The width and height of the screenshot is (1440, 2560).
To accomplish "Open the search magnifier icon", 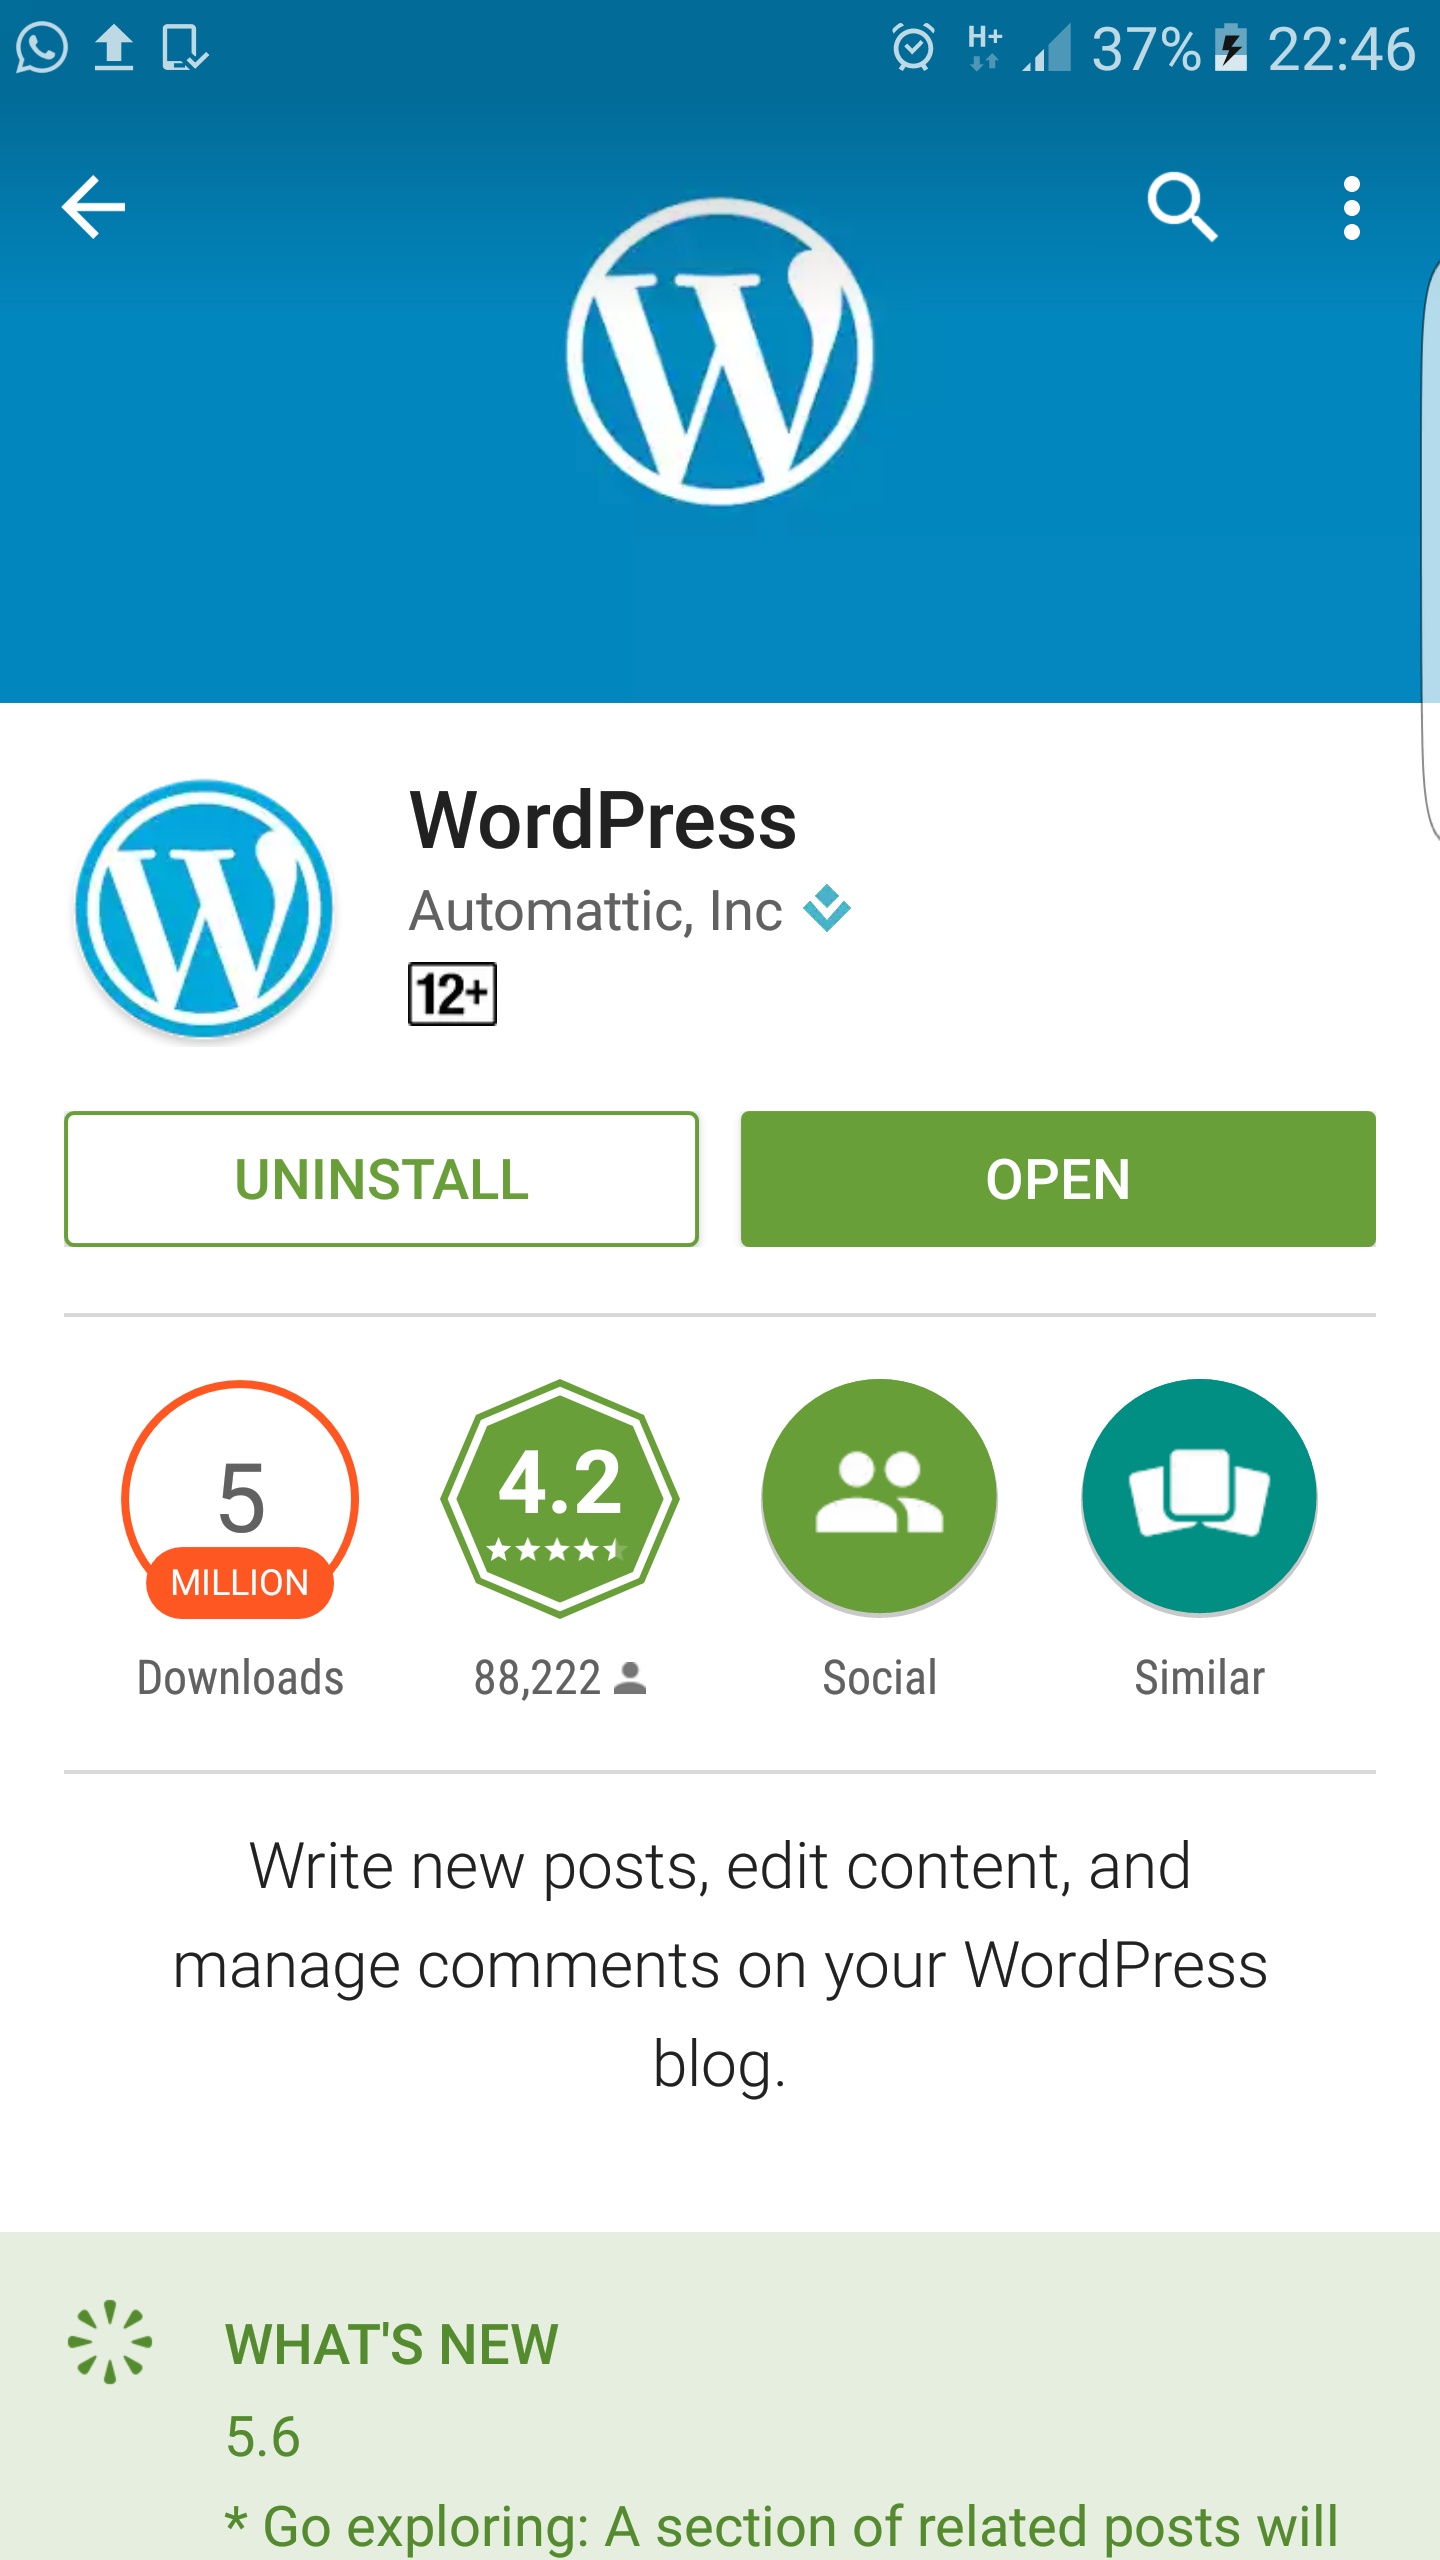I will tap(1183, 207).
